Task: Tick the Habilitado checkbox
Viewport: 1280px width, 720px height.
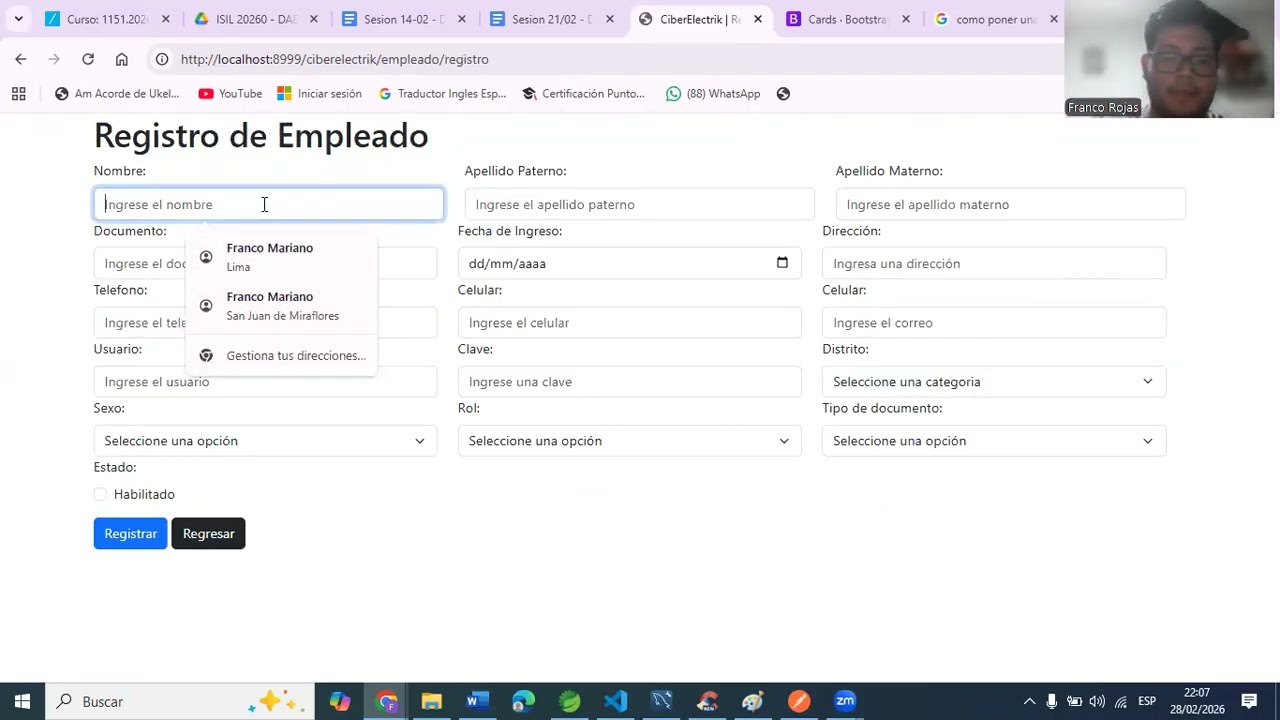Action: click(x=100, y=494)
